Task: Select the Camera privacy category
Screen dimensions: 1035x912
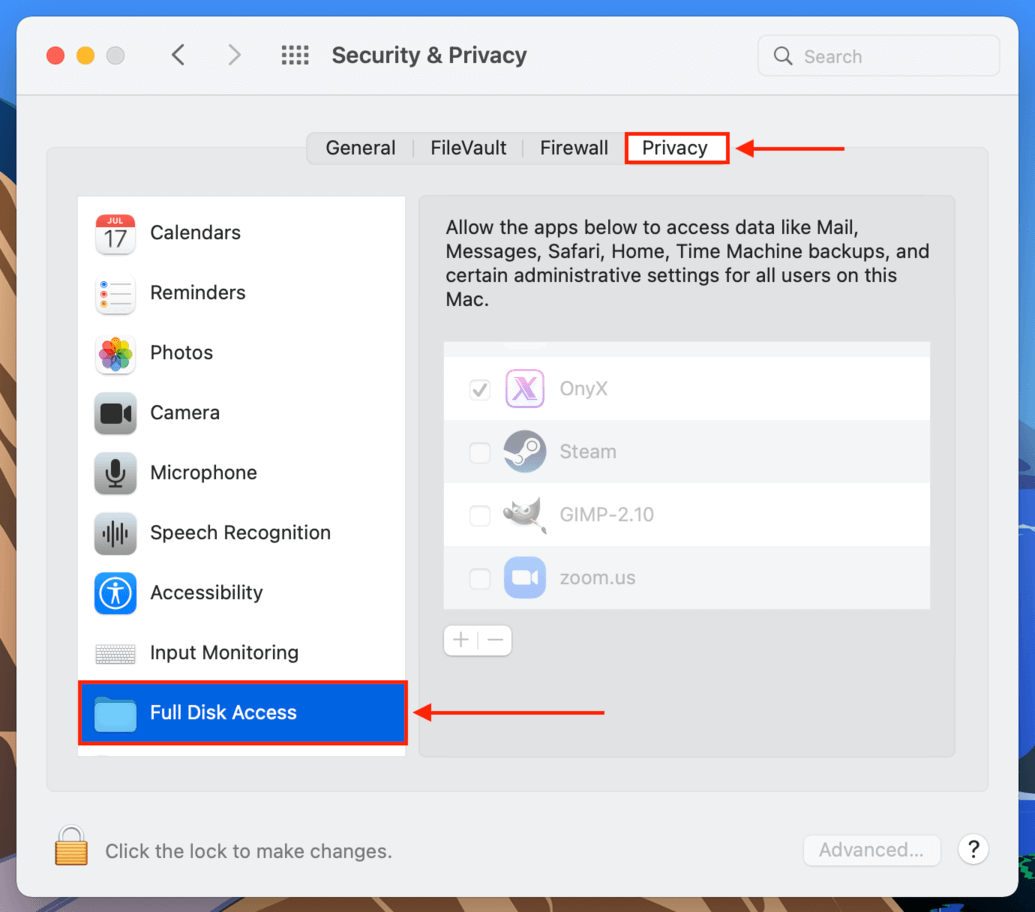Action: (241, 413)
